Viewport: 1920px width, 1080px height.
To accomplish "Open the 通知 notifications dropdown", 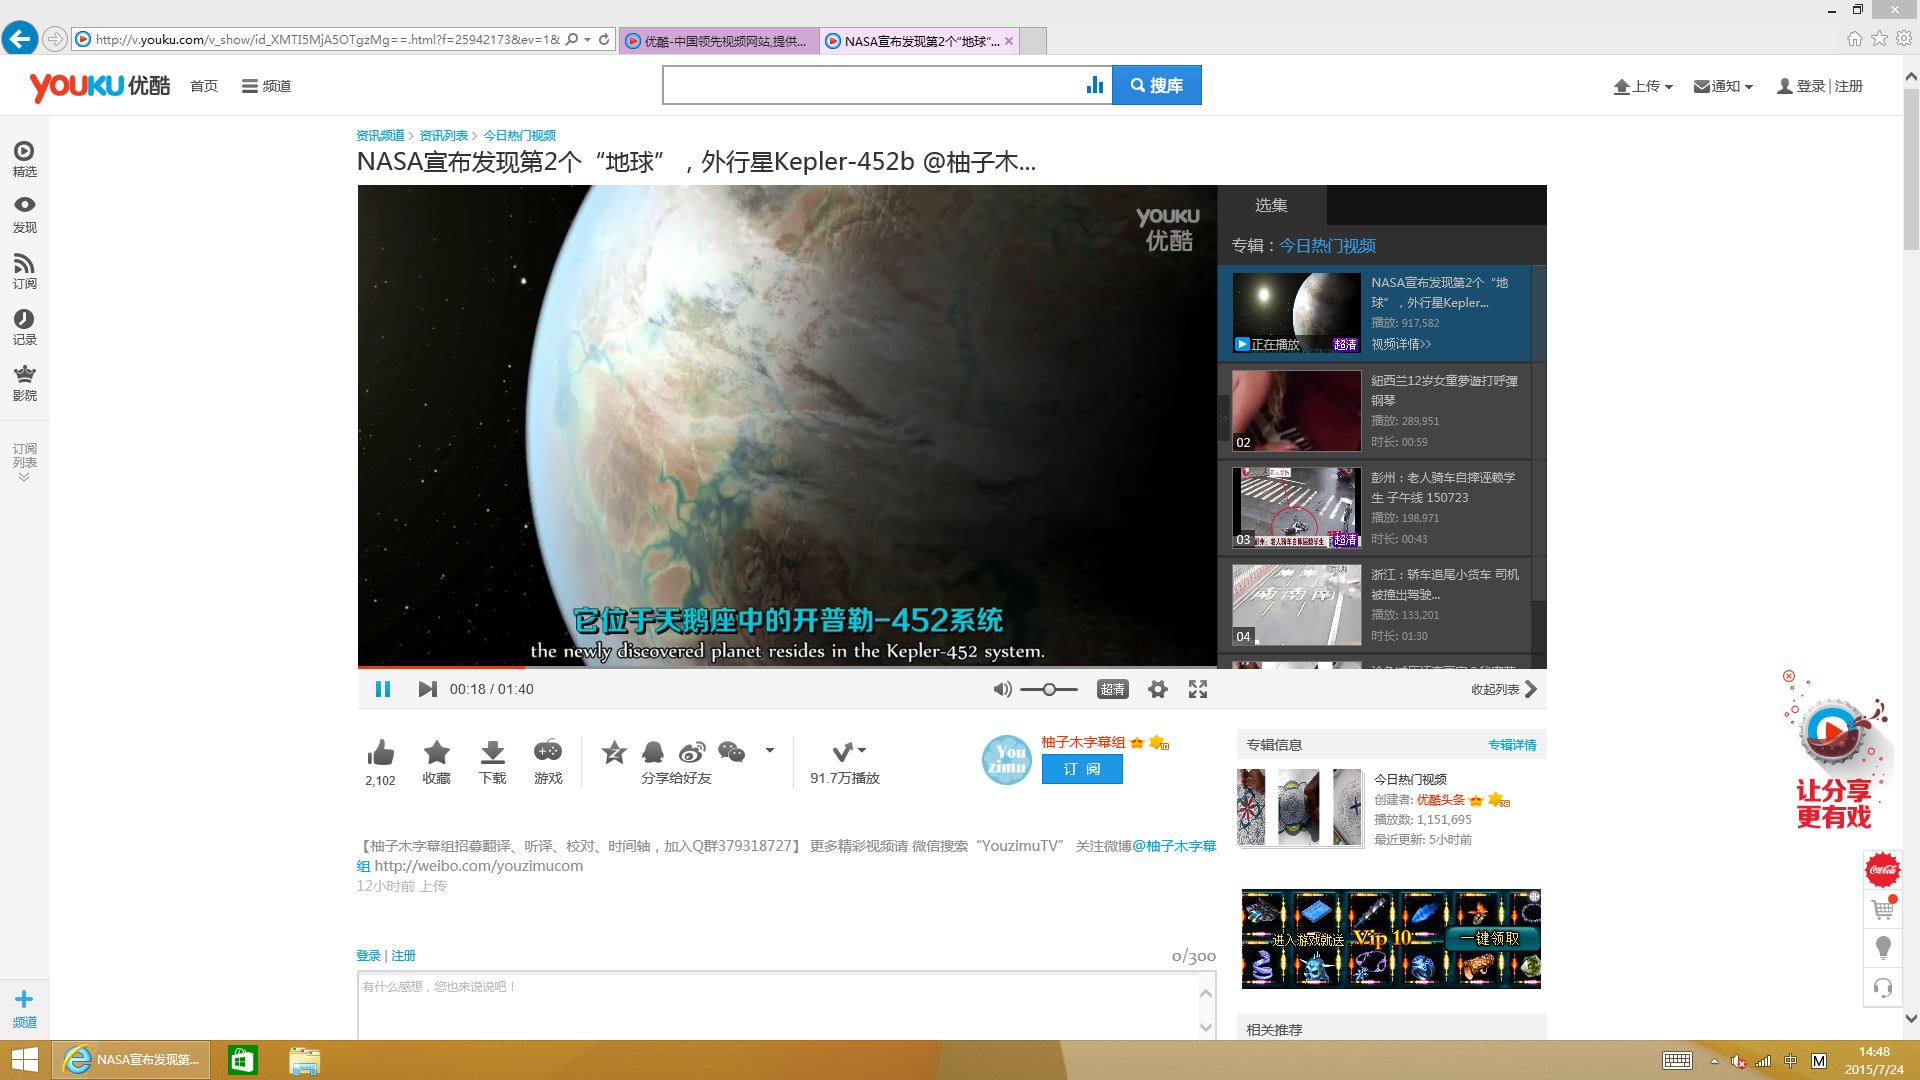I will tap(1723, 86).
